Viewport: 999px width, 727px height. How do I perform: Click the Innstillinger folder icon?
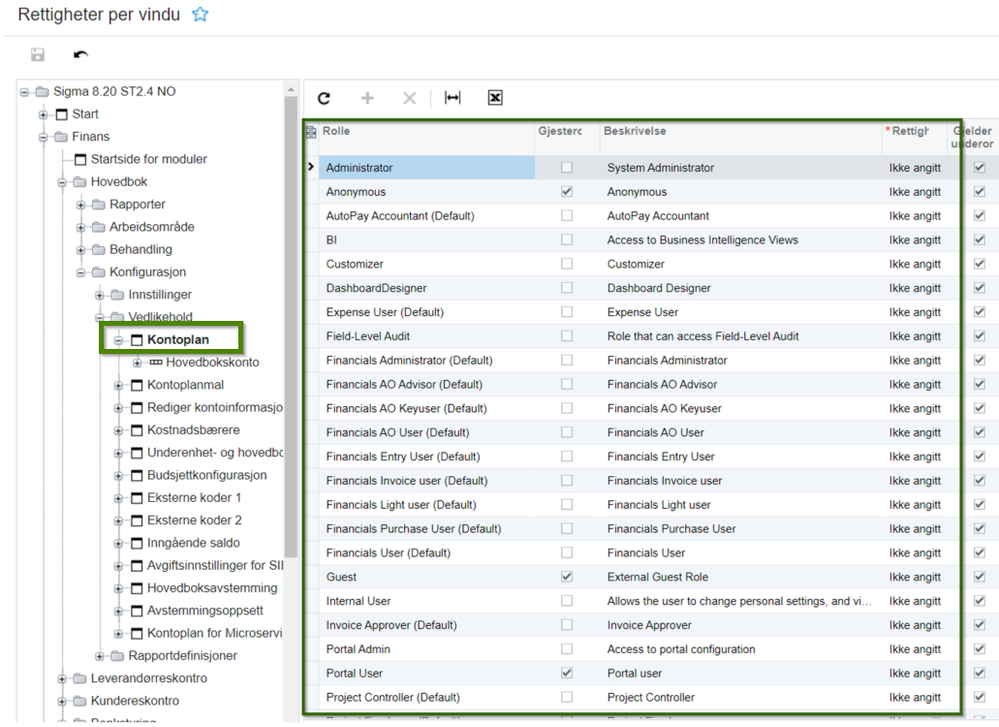pyautogui.click(x=117, y=295)
